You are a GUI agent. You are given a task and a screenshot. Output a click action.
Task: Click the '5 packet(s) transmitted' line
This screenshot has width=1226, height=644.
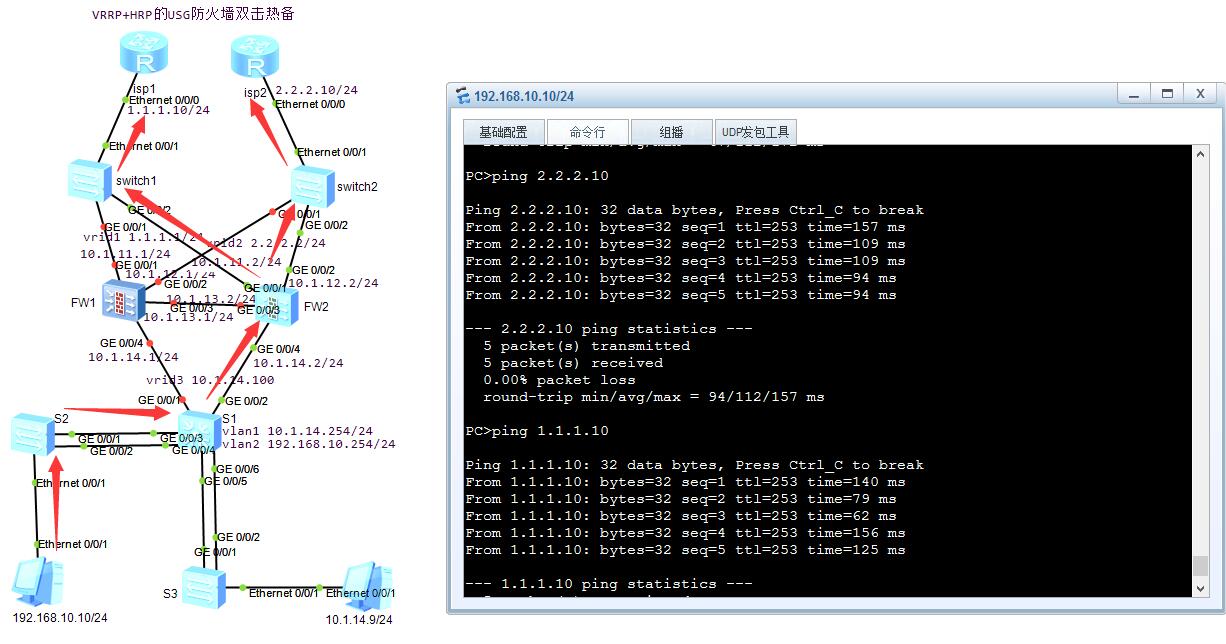coord(587,346)
